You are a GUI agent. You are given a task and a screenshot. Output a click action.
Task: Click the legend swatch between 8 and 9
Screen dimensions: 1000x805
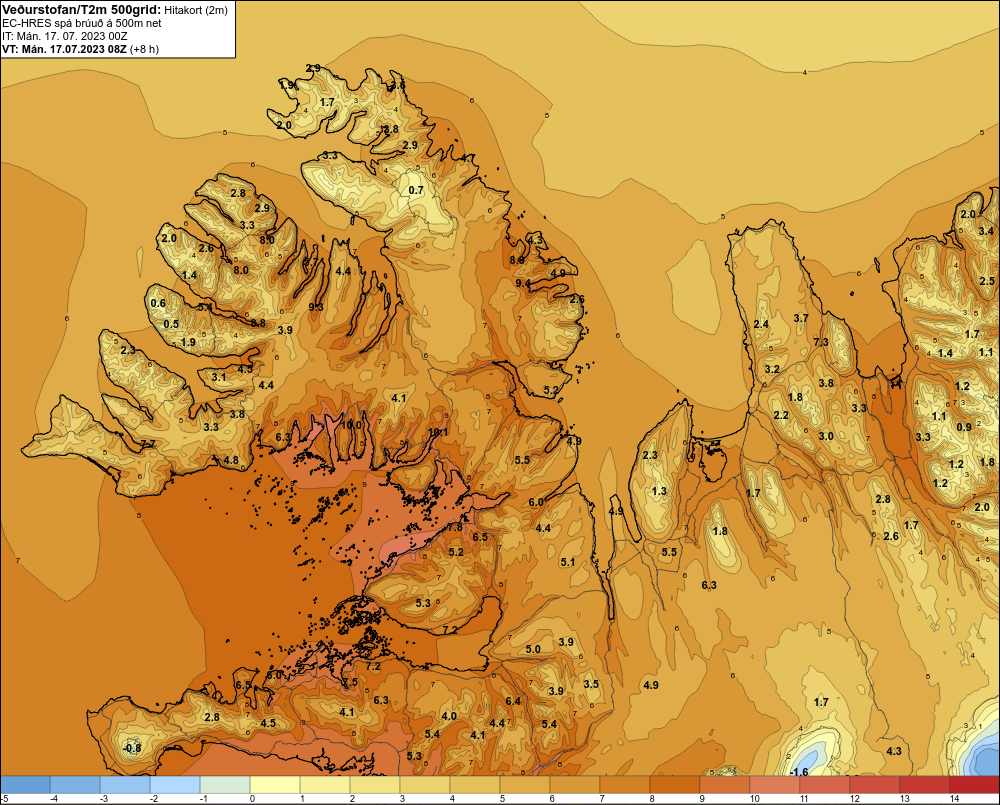[x=675, y=785]
